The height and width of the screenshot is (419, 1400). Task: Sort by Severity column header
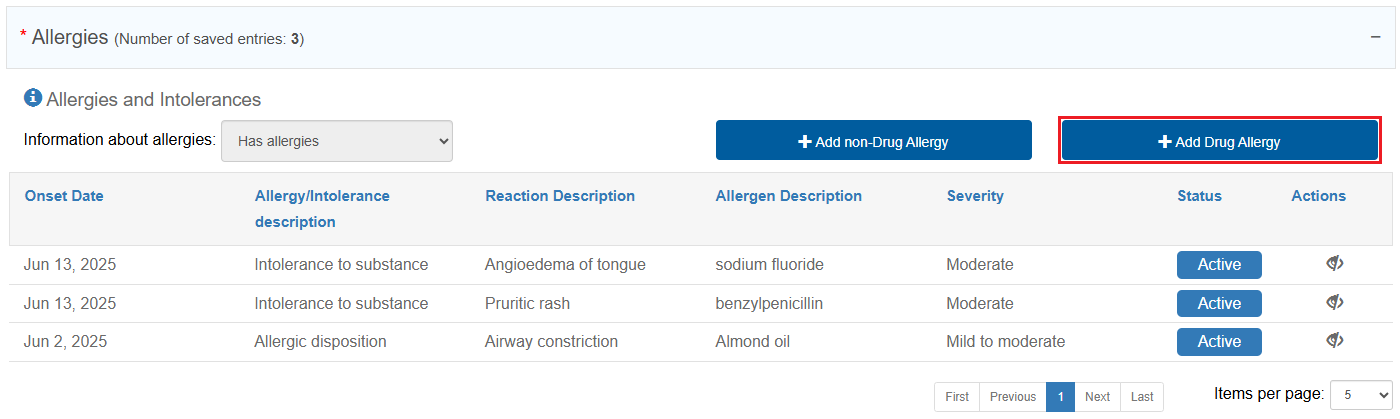(x=975, y=196)
